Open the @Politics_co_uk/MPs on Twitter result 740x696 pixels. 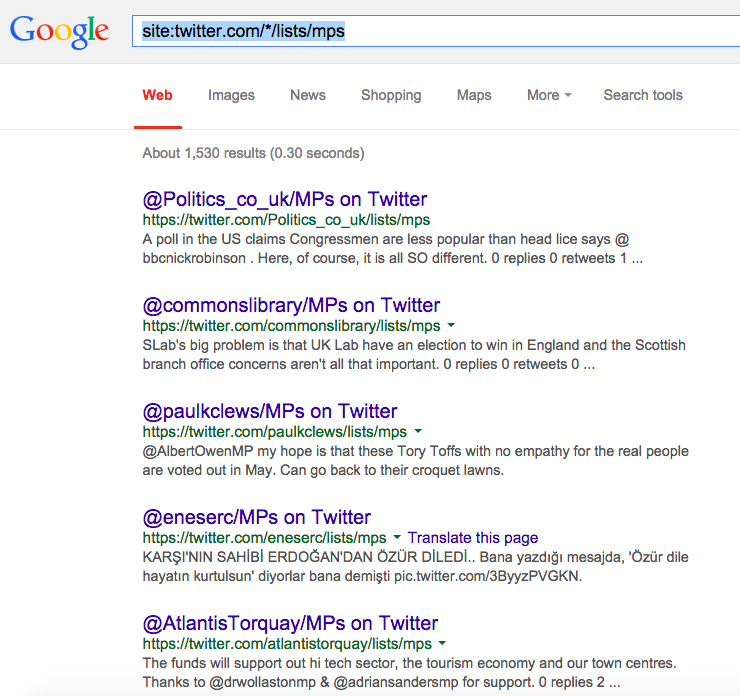[x=285, y=199]
